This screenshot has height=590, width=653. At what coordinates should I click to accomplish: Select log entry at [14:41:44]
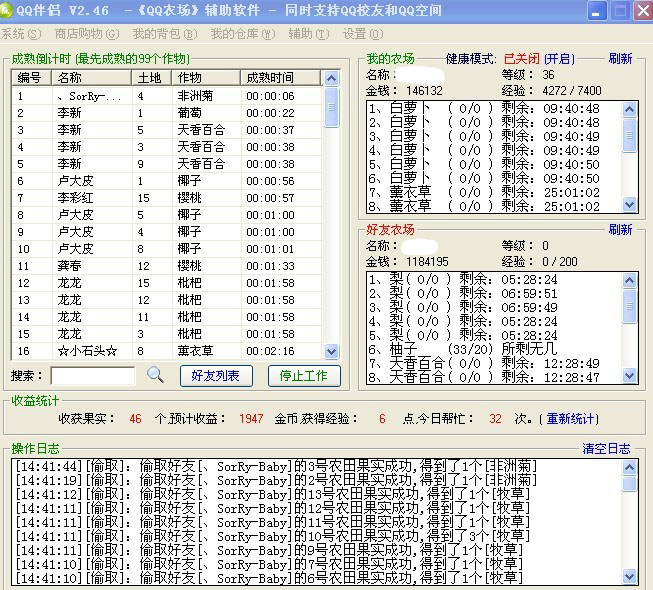[x=317, y=466]
